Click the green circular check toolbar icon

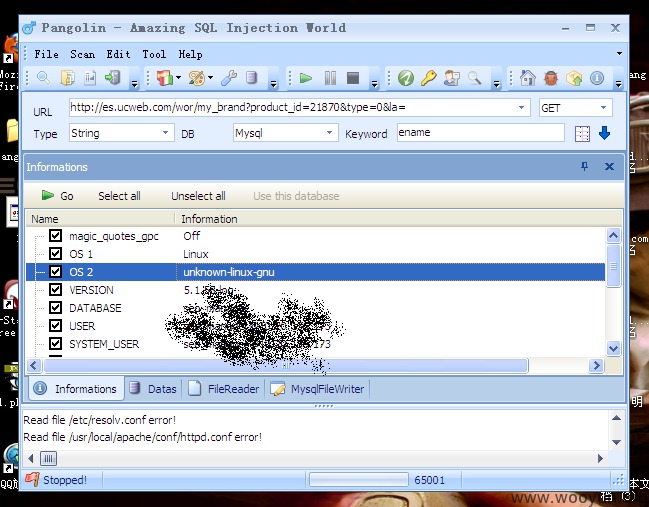[406, 78]
